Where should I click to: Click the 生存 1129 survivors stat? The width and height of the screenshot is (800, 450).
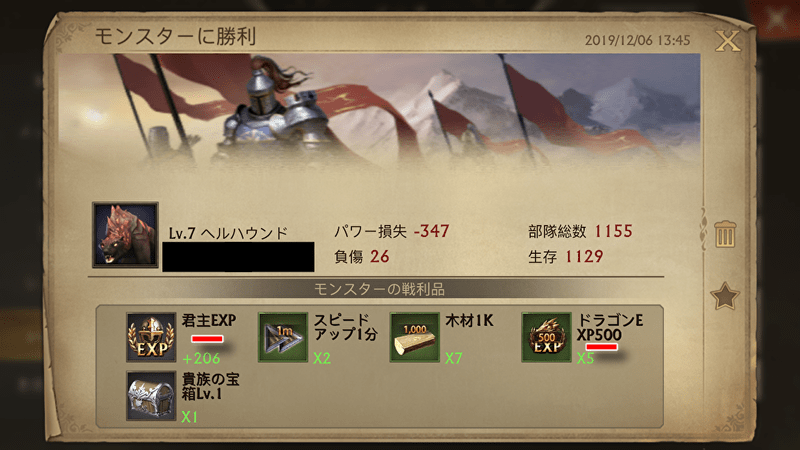pos(565,256)
